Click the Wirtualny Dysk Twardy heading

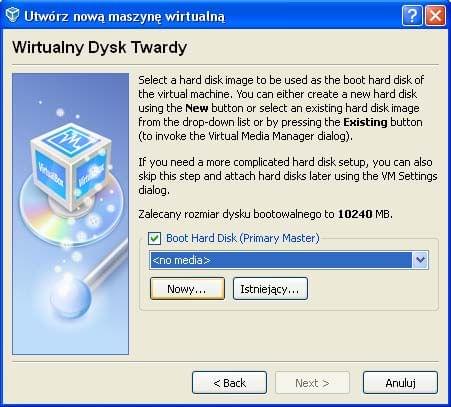click(99, 48)
